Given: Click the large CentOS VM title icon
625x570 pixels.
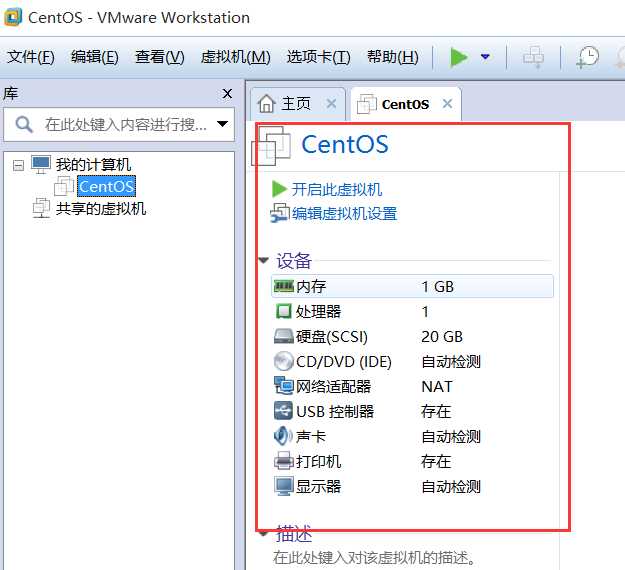Looking at the screenshot, I should 271,146.
